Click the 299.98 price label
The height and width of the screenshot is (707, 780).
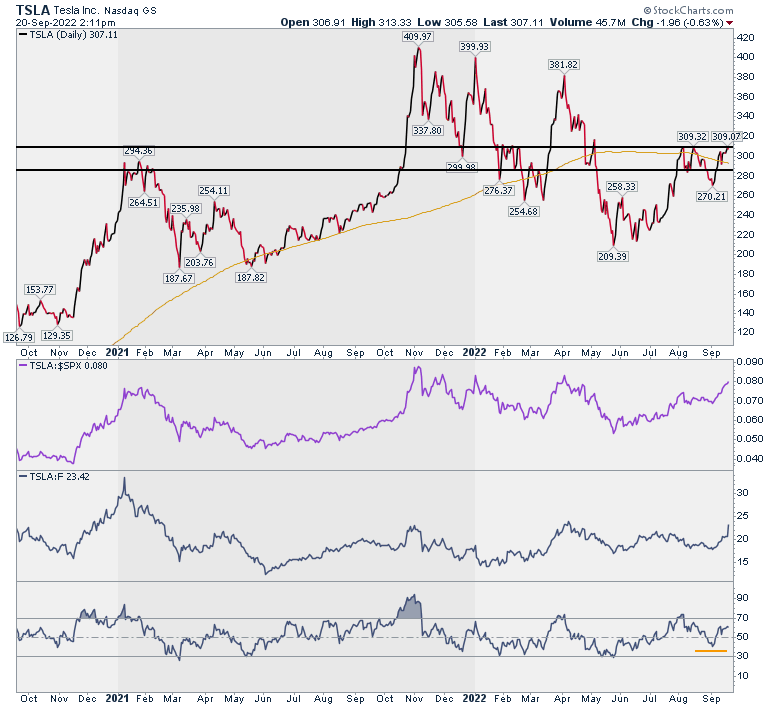point(462,168)
